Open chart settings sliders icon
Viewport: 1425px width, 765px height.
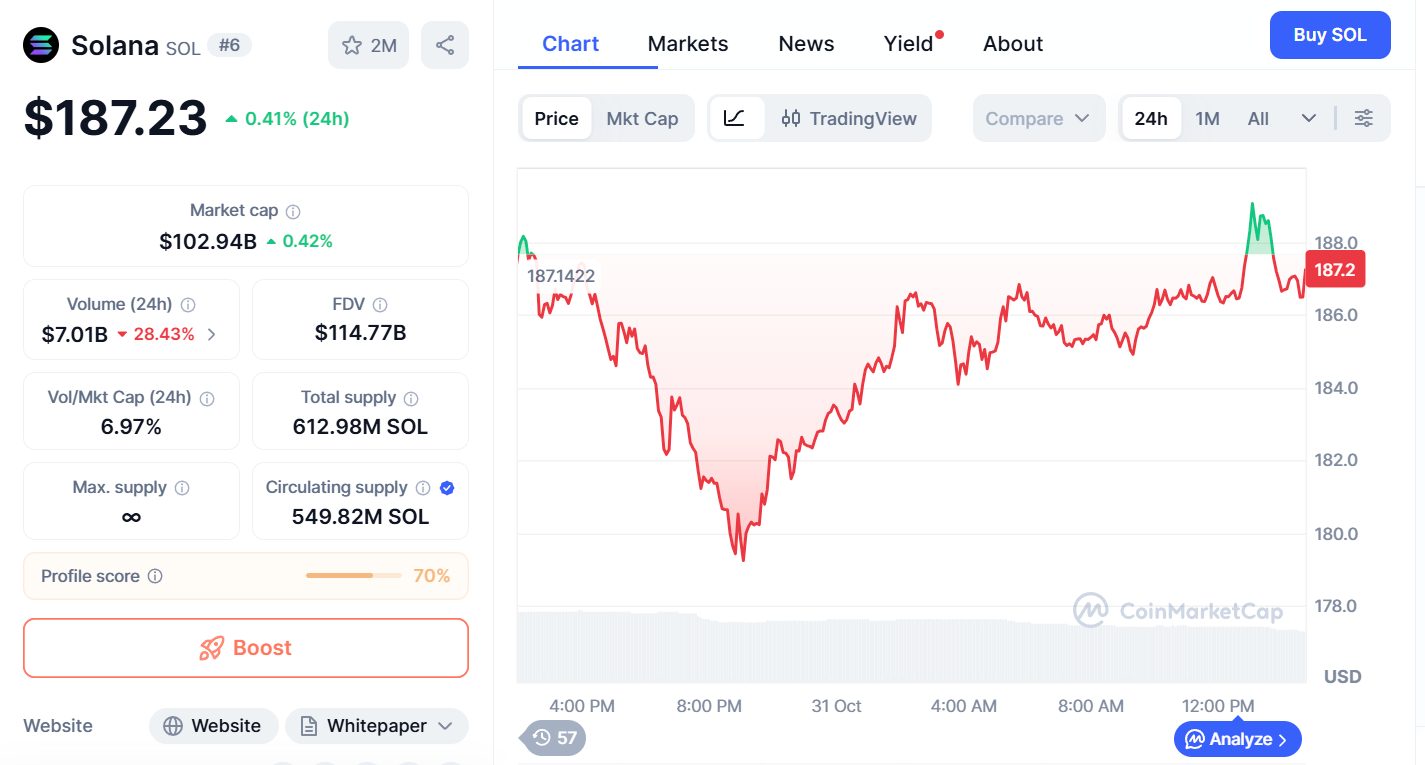coord(1363,118)
